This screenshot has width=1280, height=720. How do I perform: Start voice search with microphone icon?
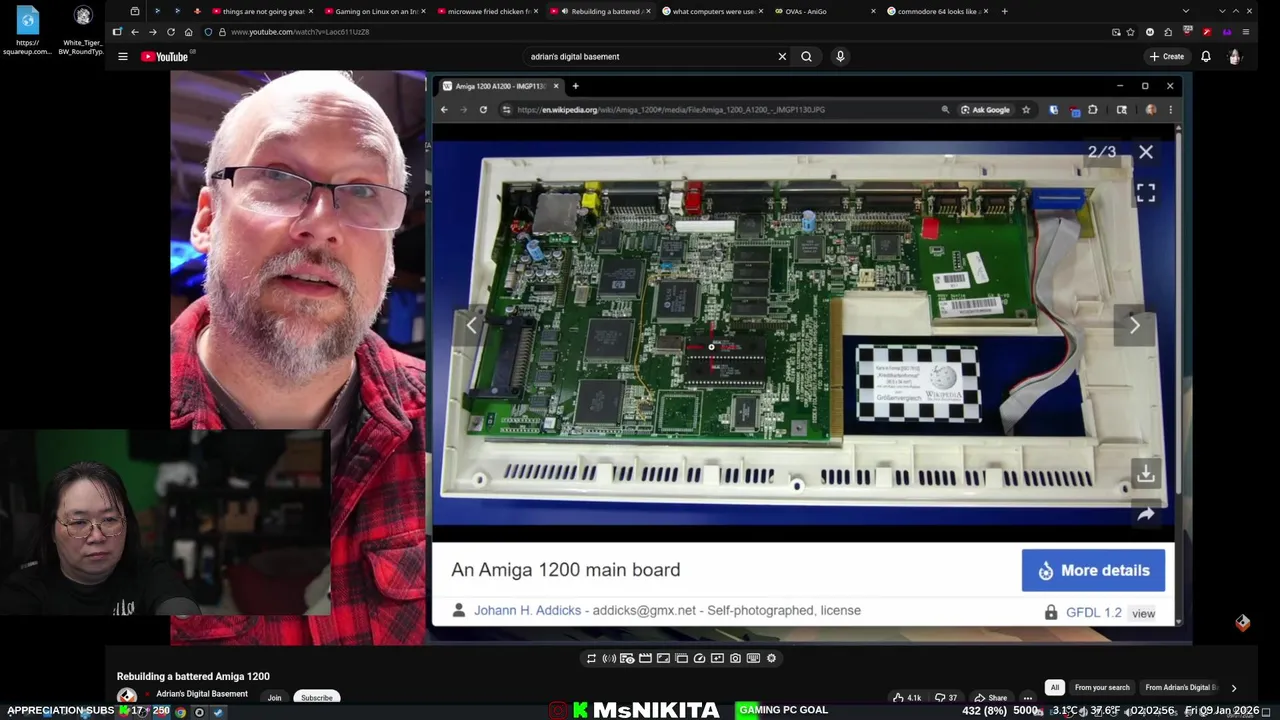840,57
